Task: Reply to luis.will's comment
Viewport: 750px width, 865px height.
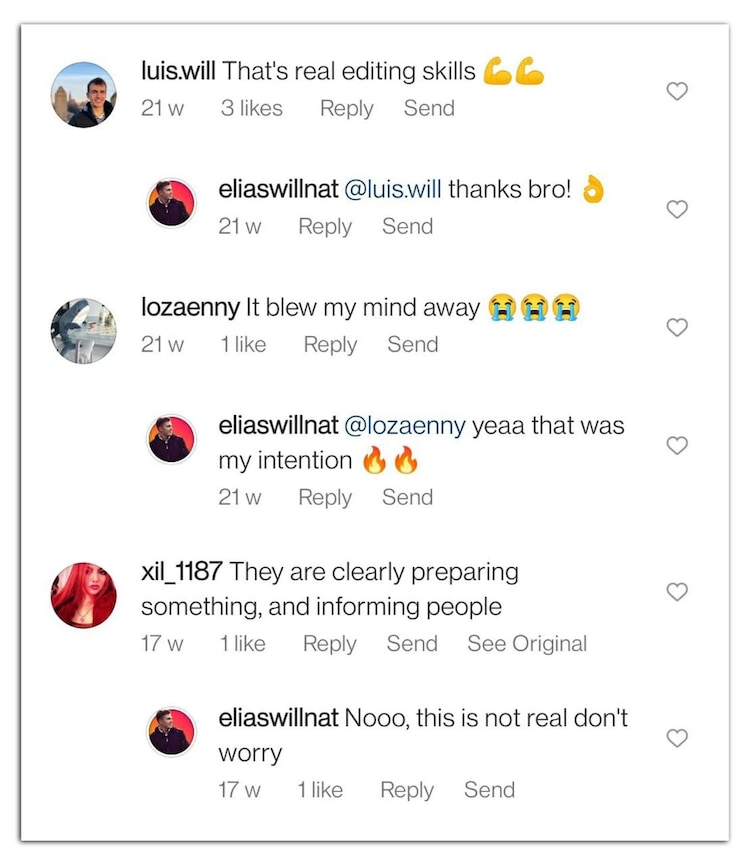Action: click(x=346, y=108)
